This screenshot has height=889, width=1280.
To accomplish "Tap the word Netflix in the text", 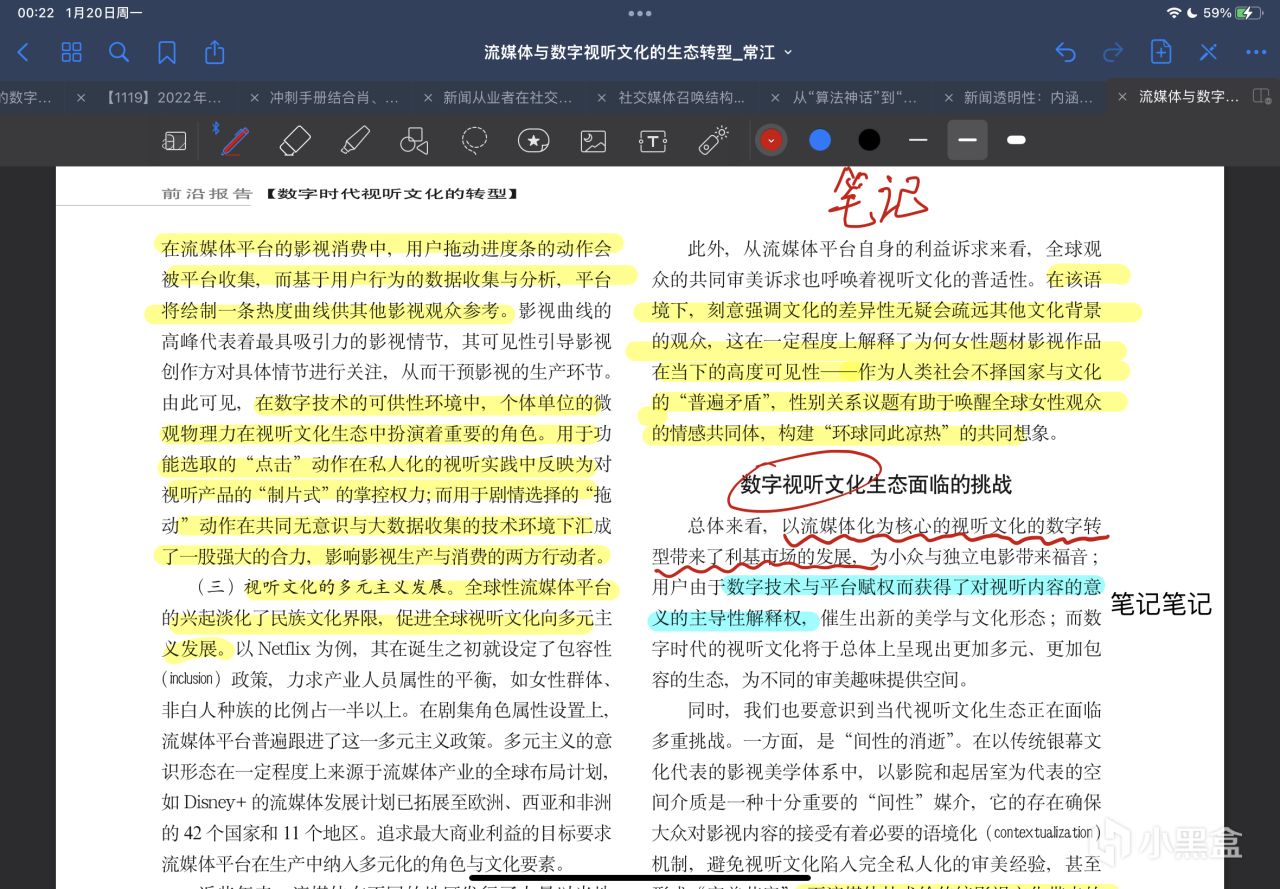I will coord(286,648).
